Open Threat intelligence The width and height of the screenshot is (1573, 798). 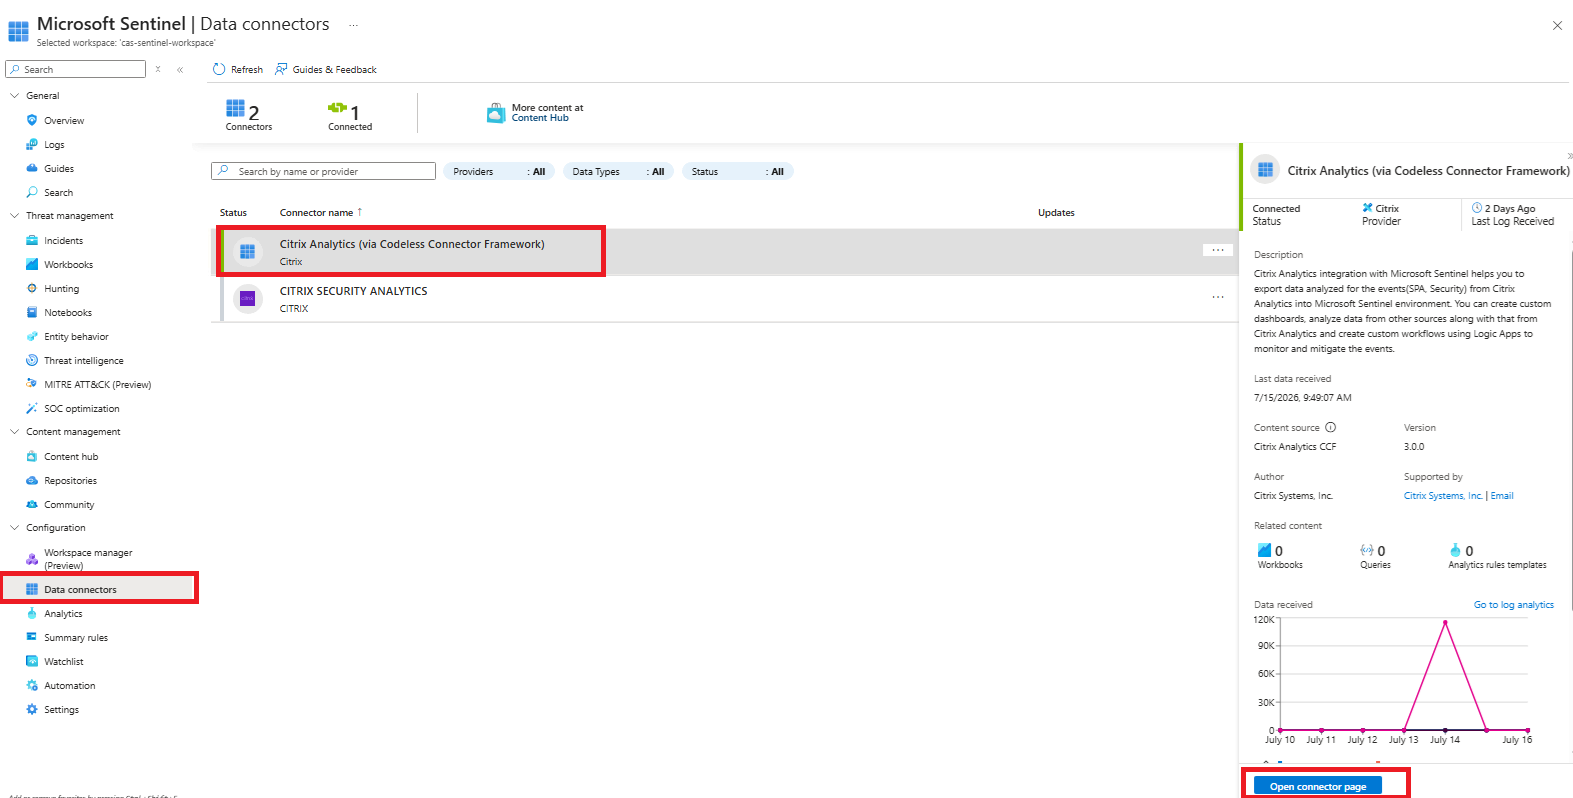[x=83, y=361]
